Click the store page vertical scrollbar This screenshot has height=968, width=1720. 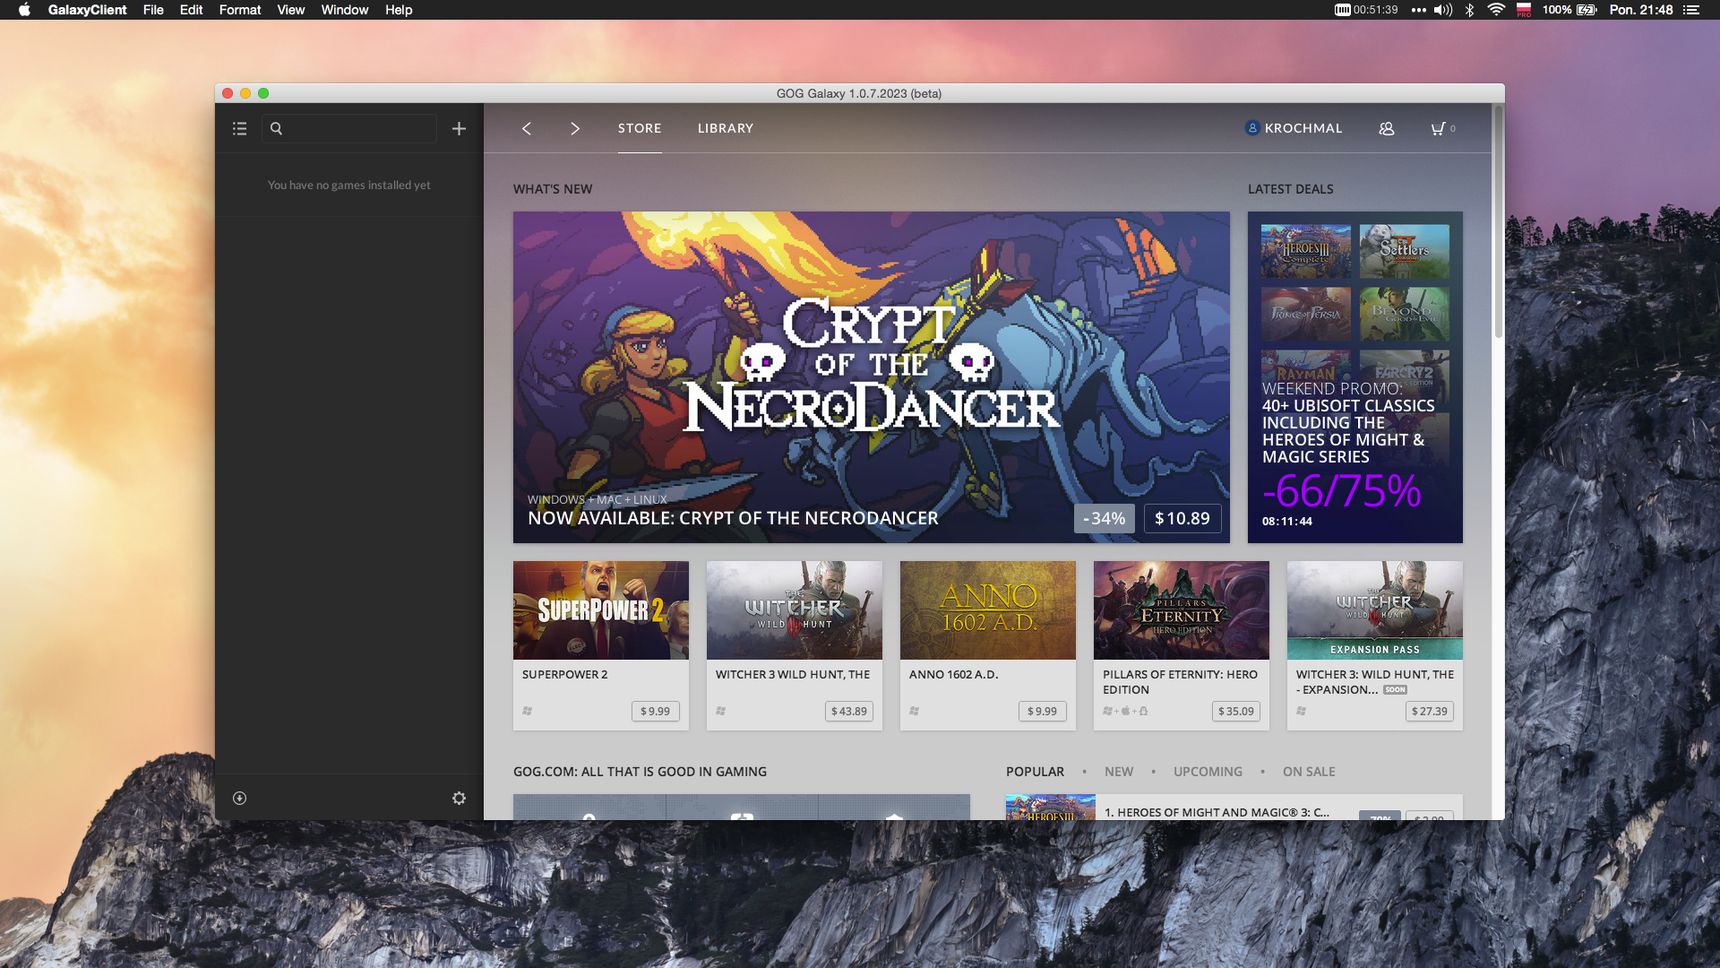tap(1497, 222)
